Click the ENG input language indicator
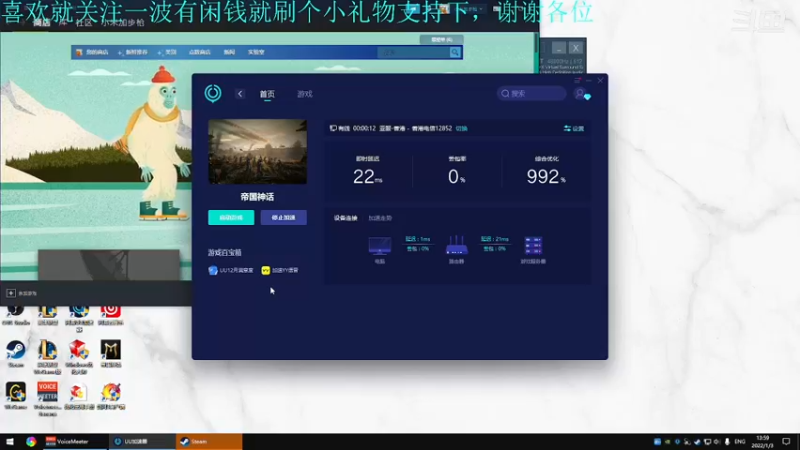 click(x=739, y=441)
